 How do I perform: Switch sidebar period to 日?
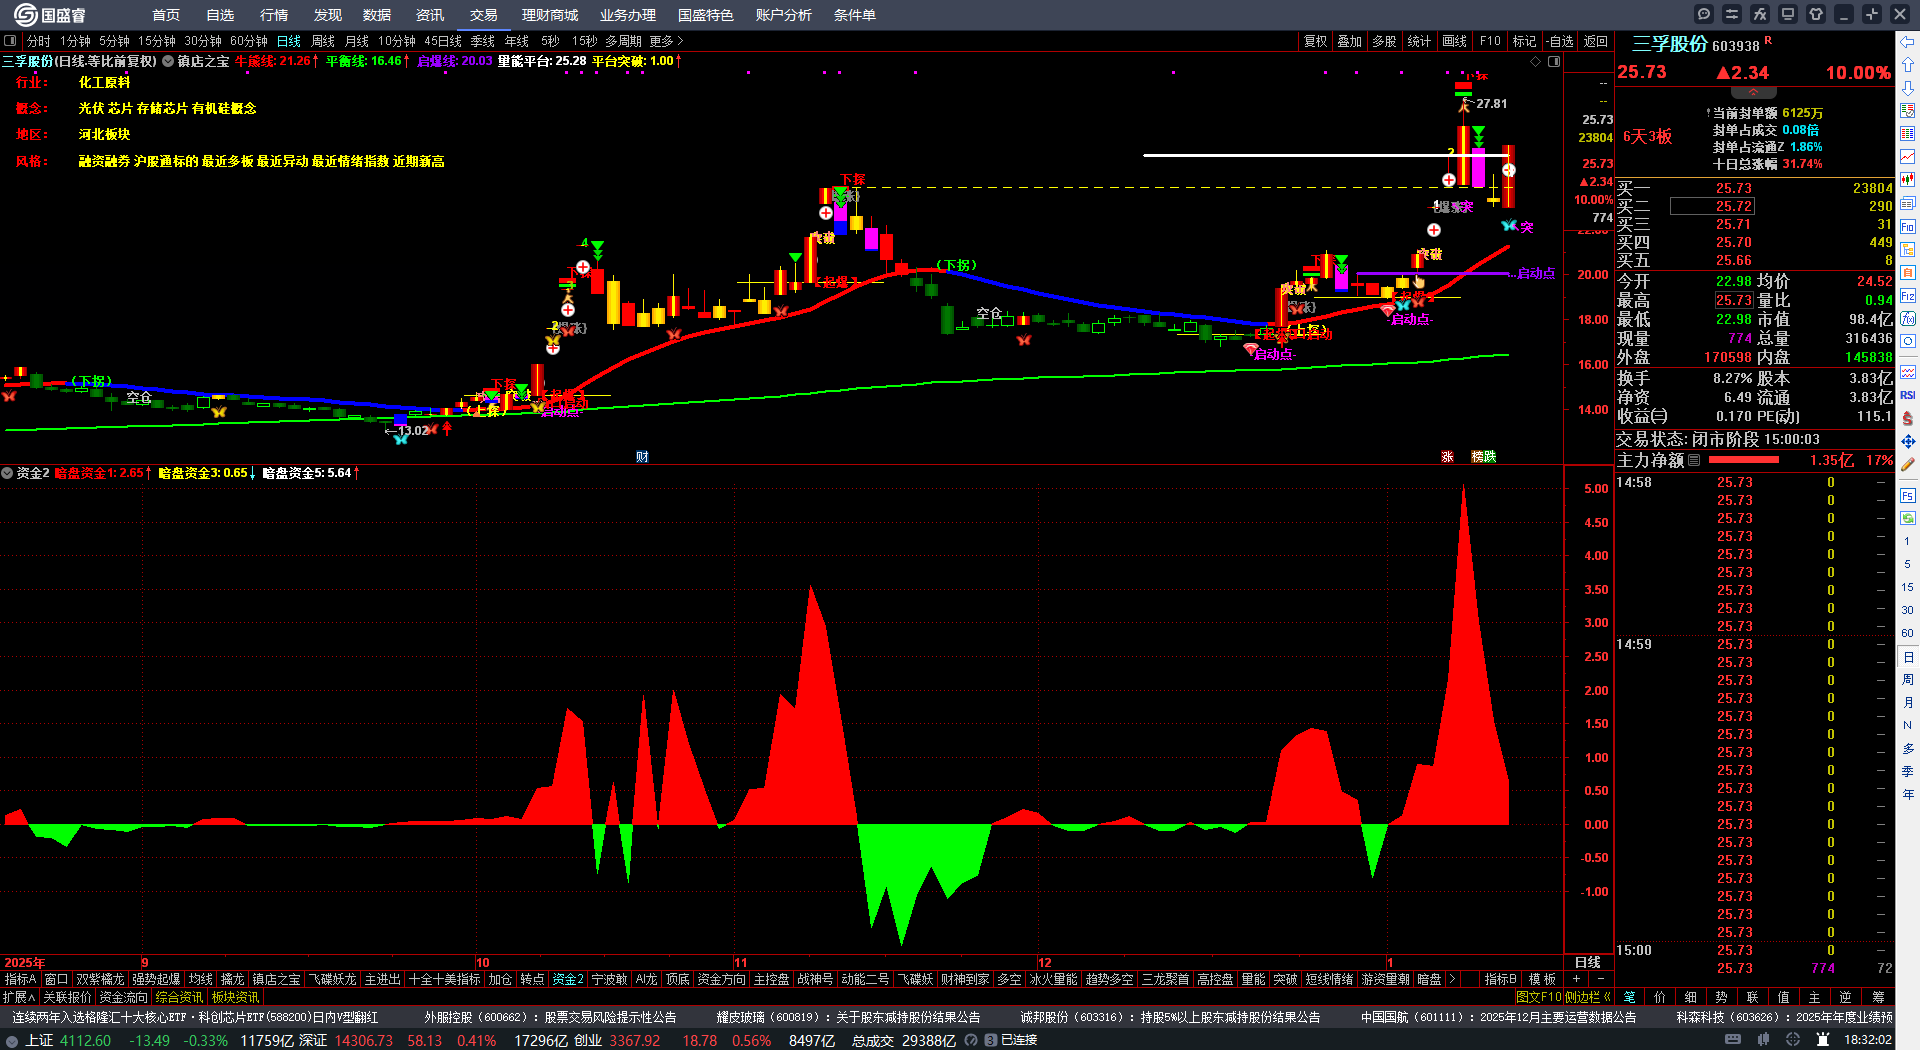point(1908,657)
